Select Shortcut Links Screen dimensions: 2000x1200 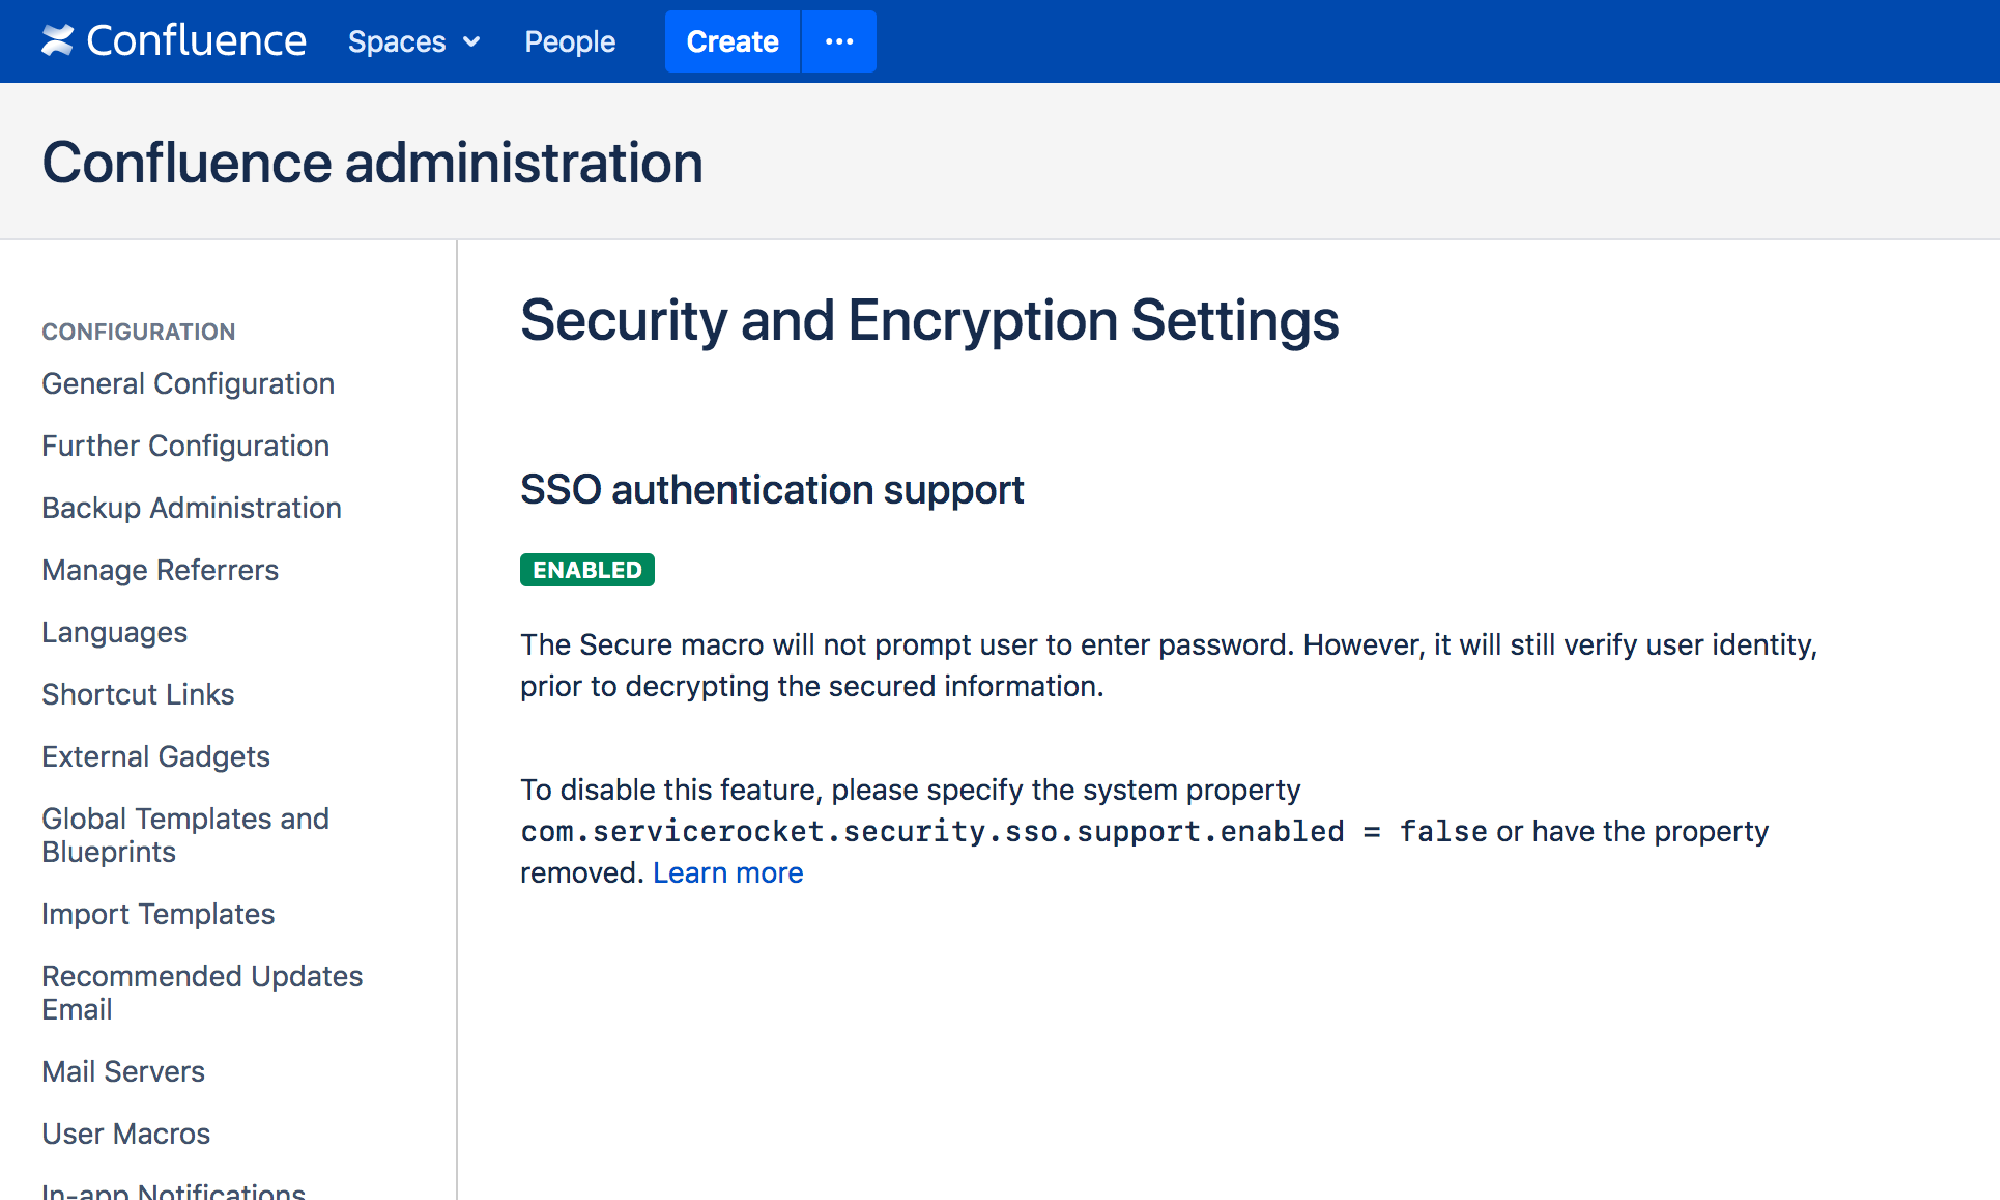coord(138,694)
